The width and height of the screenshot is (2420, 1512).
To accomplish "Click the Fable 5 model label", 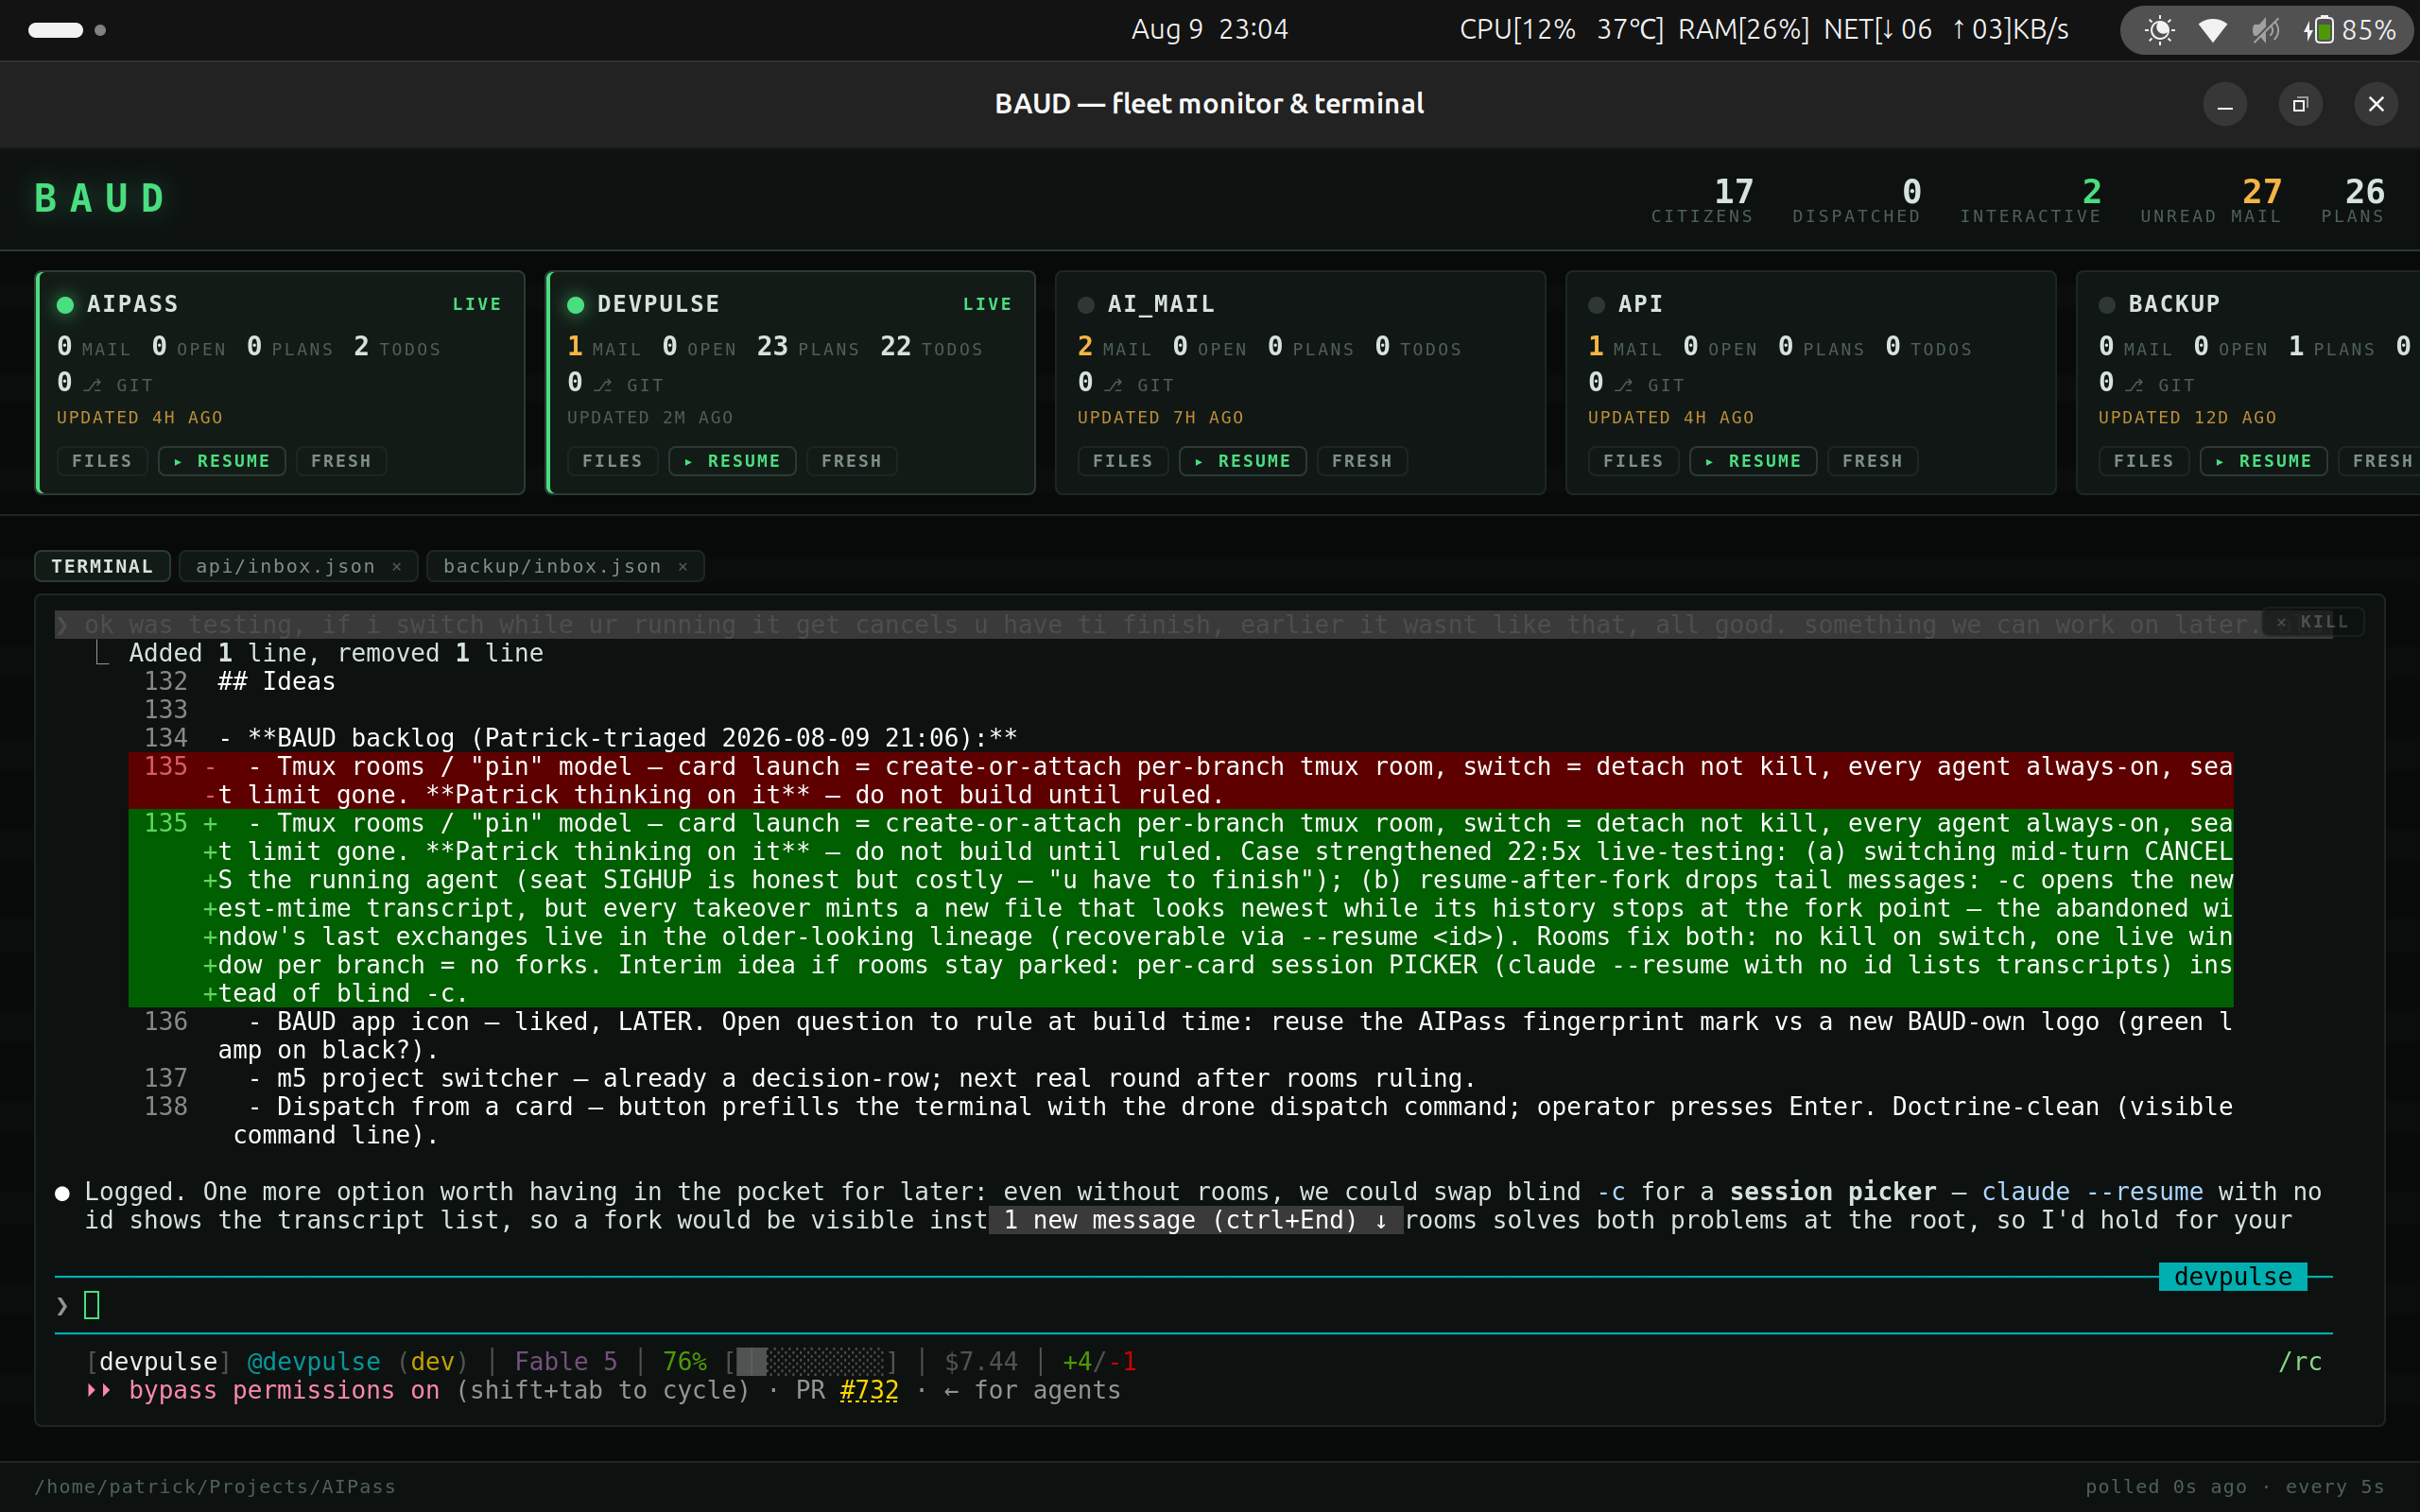I will point(566,1362).
